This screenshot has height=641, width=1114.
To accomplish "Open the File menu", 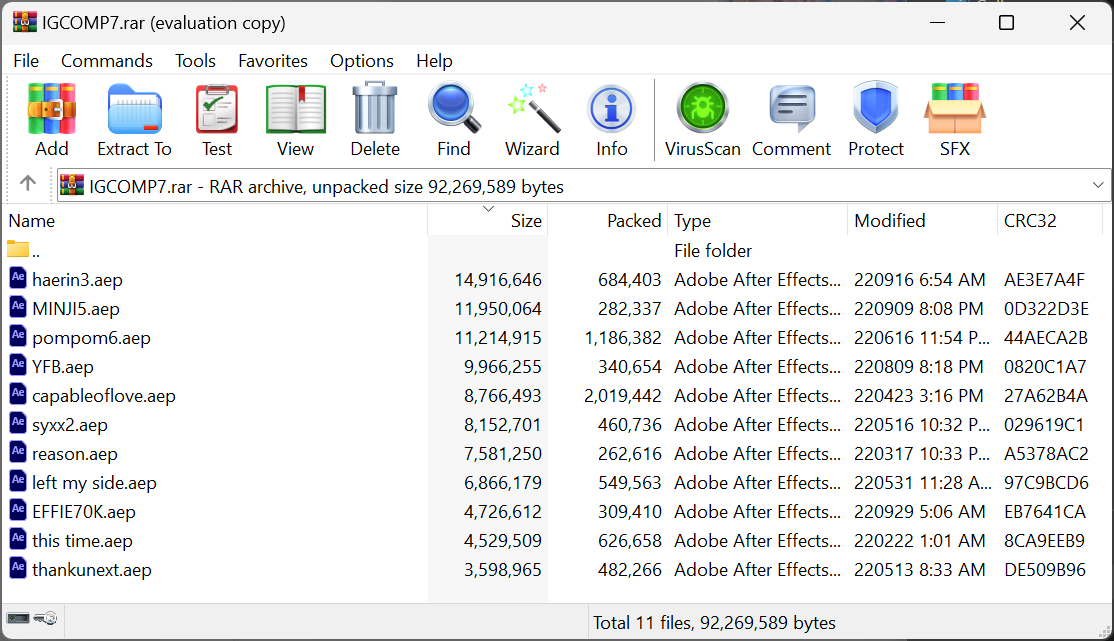I will click(x=26, y=61).
